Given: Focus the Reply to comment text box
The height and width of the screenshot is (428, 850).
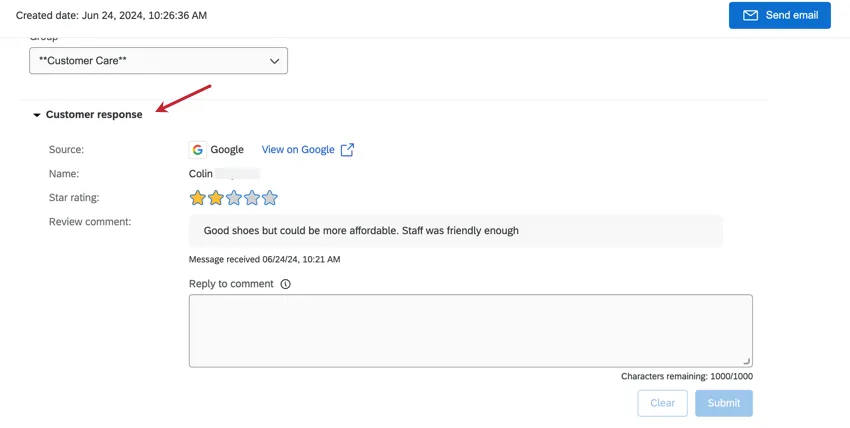Looking at the screenshot, I should pos(470,330).
